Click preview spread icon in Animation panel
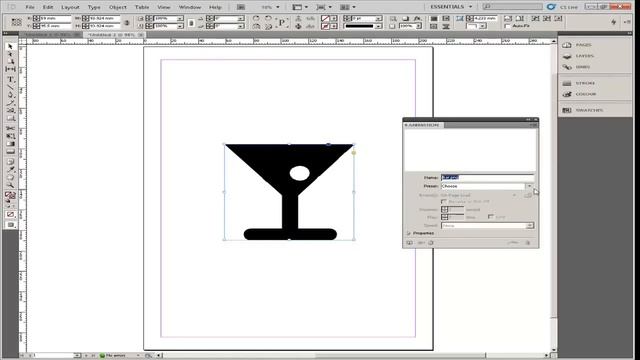The width and height of the screenshot is (640, 360). (x=409, y=243)
